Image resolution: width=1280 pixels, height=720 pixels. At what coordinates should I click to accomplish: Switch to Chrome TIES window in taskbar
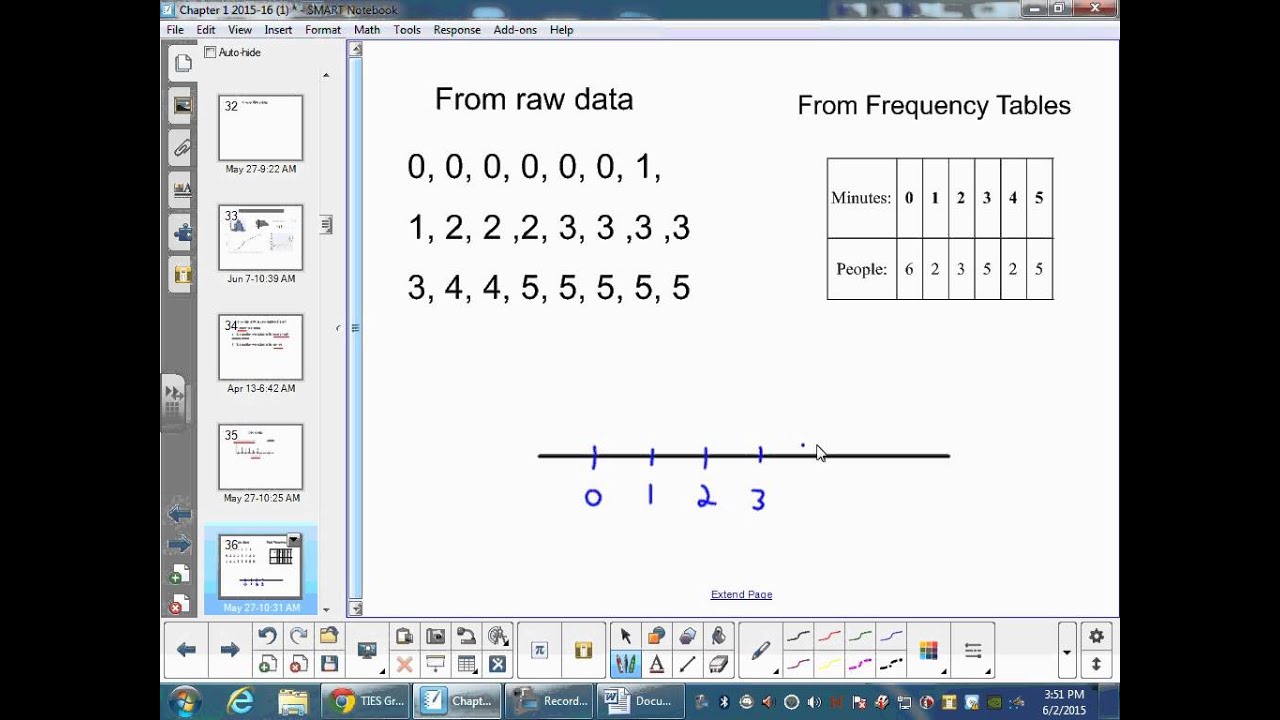click(367, 701)
